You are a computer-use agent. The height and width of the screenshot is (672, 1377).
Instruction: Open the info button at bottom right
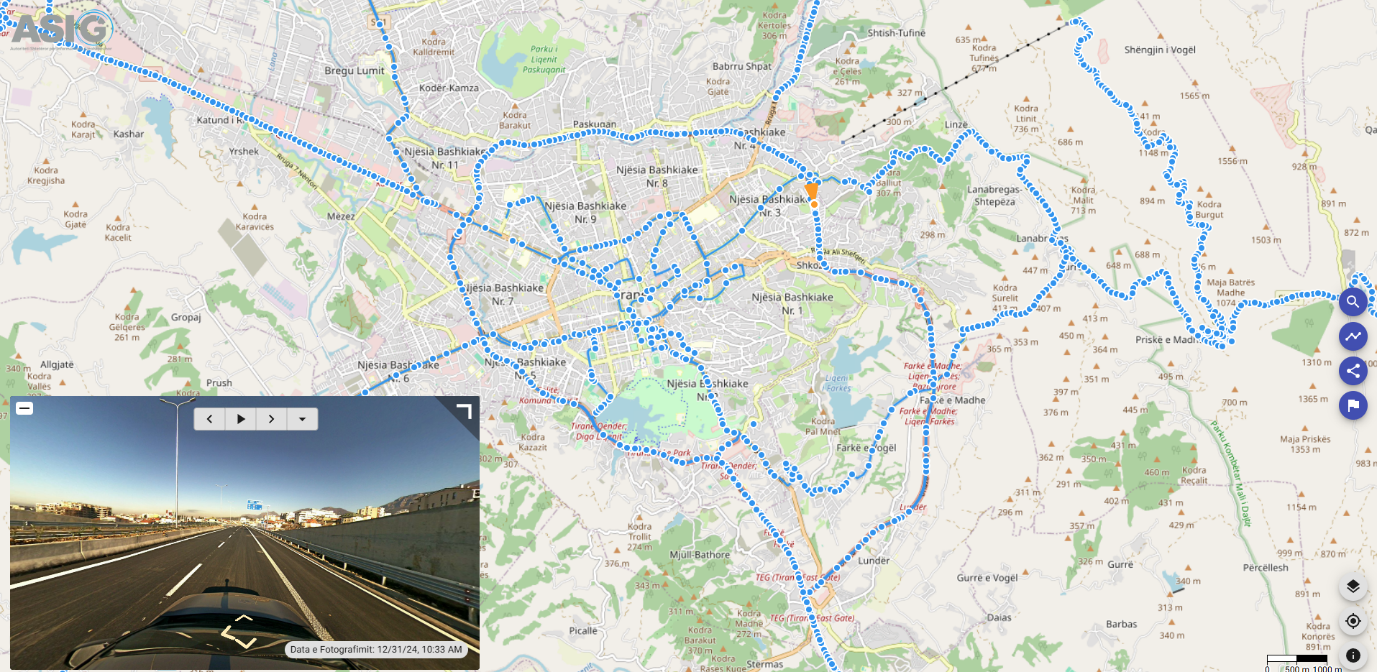(1353, 655)
